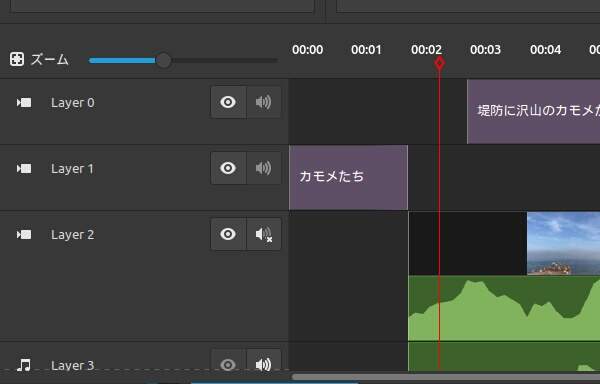
Task: Unmute Layer 2 with muted speaker icon
Action: point(264,234)
